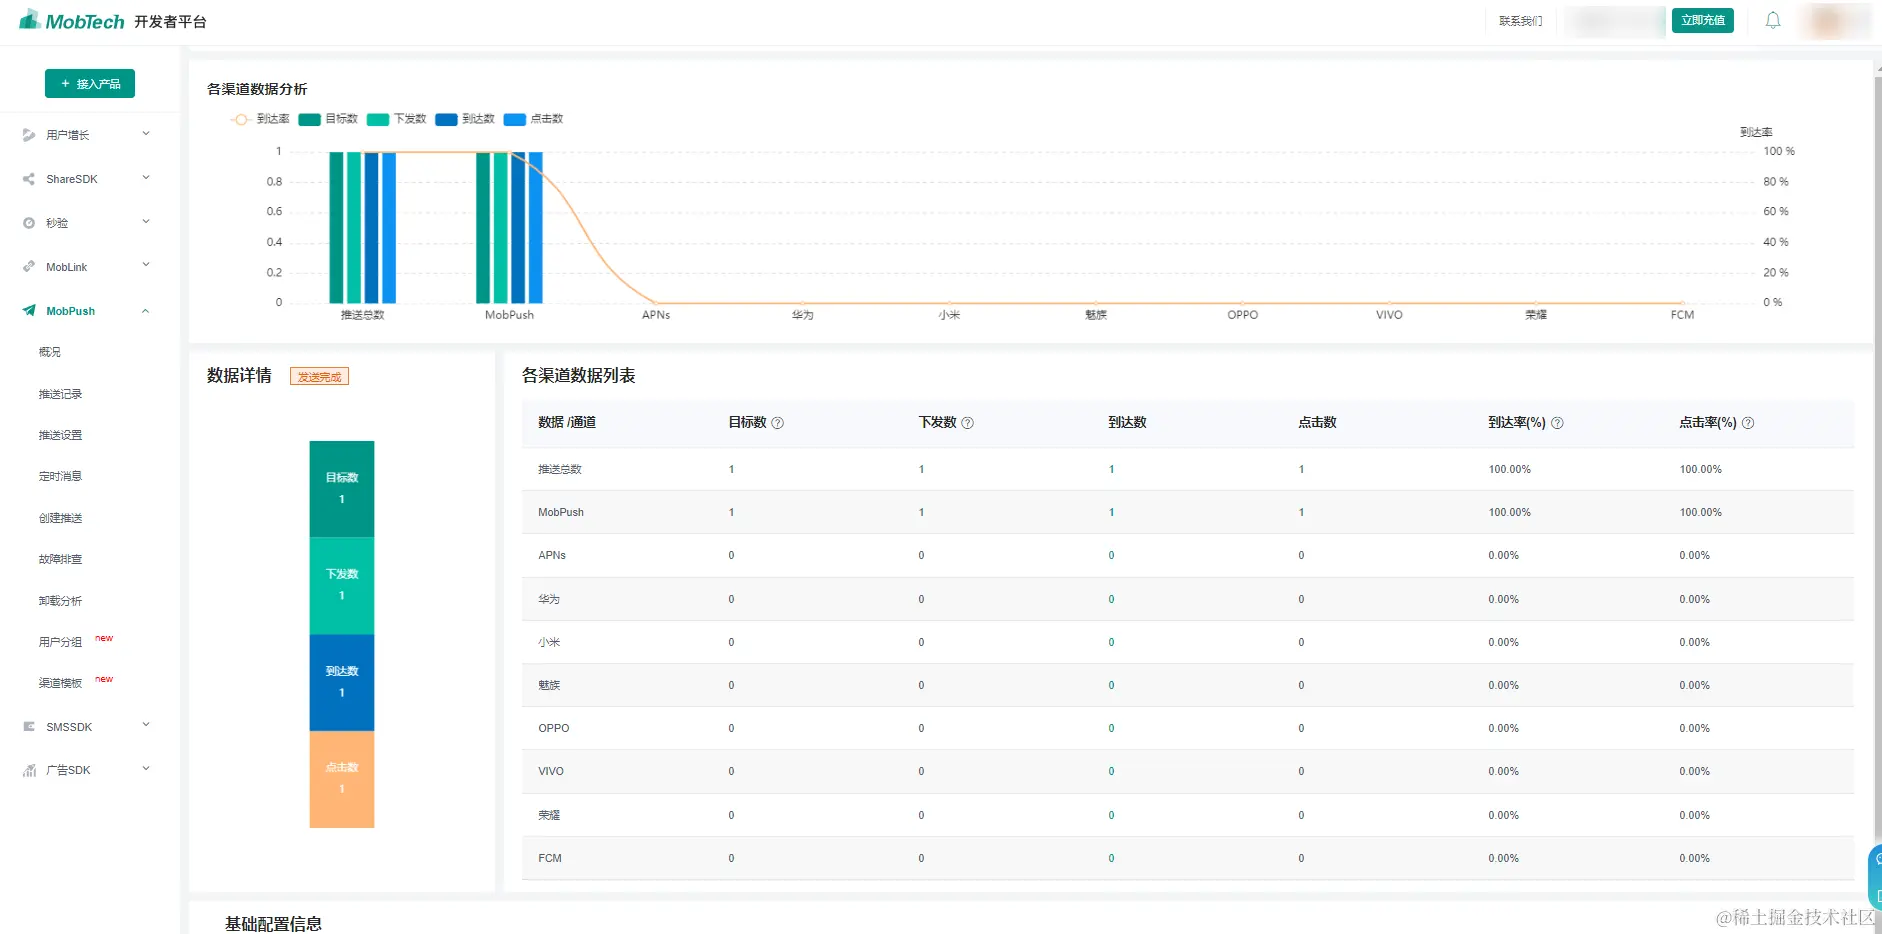Toggle the 目标数 legend series

click(328, 119)
